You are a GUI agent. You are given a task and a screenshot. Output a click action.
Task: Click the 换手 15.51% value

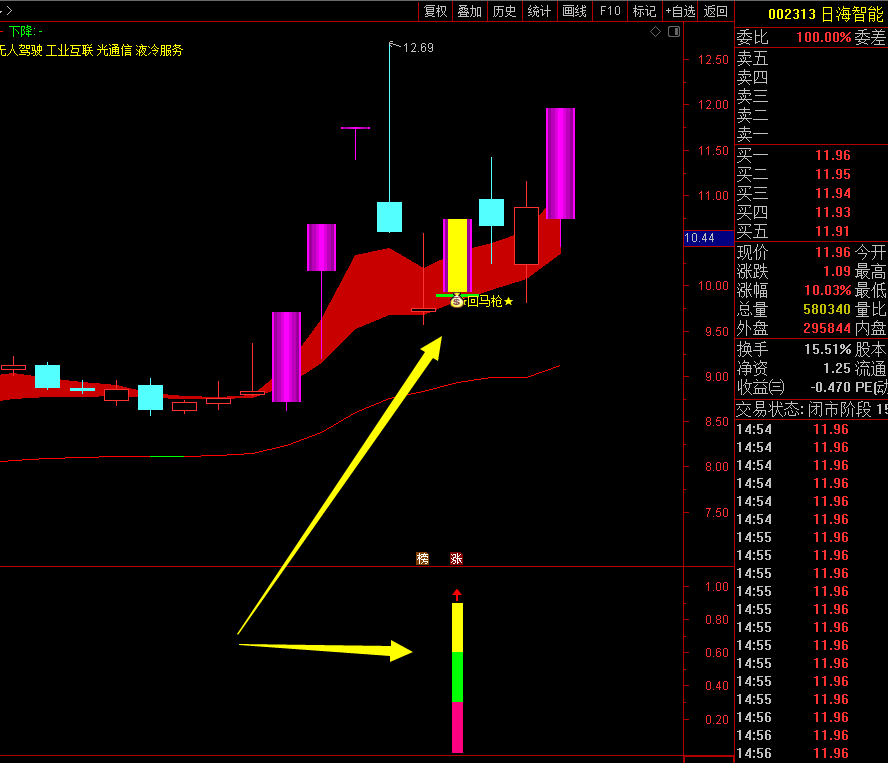[x=827, y=349]
